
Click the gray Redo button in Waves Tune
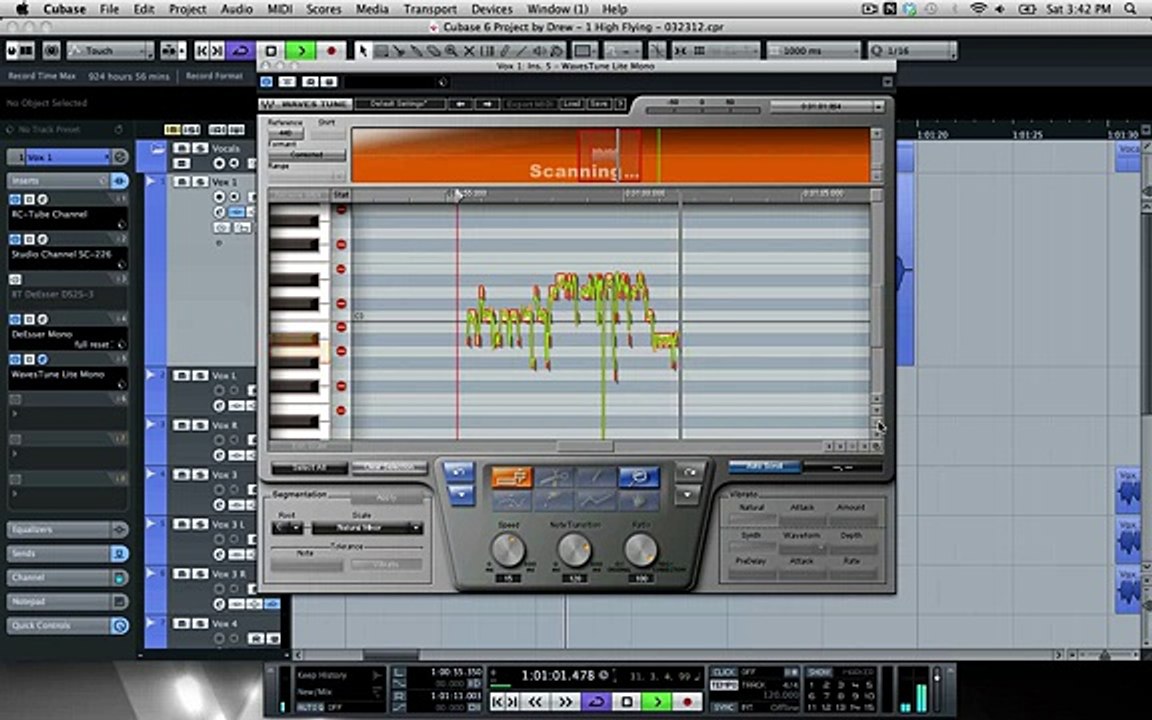[x=689, y=471]
